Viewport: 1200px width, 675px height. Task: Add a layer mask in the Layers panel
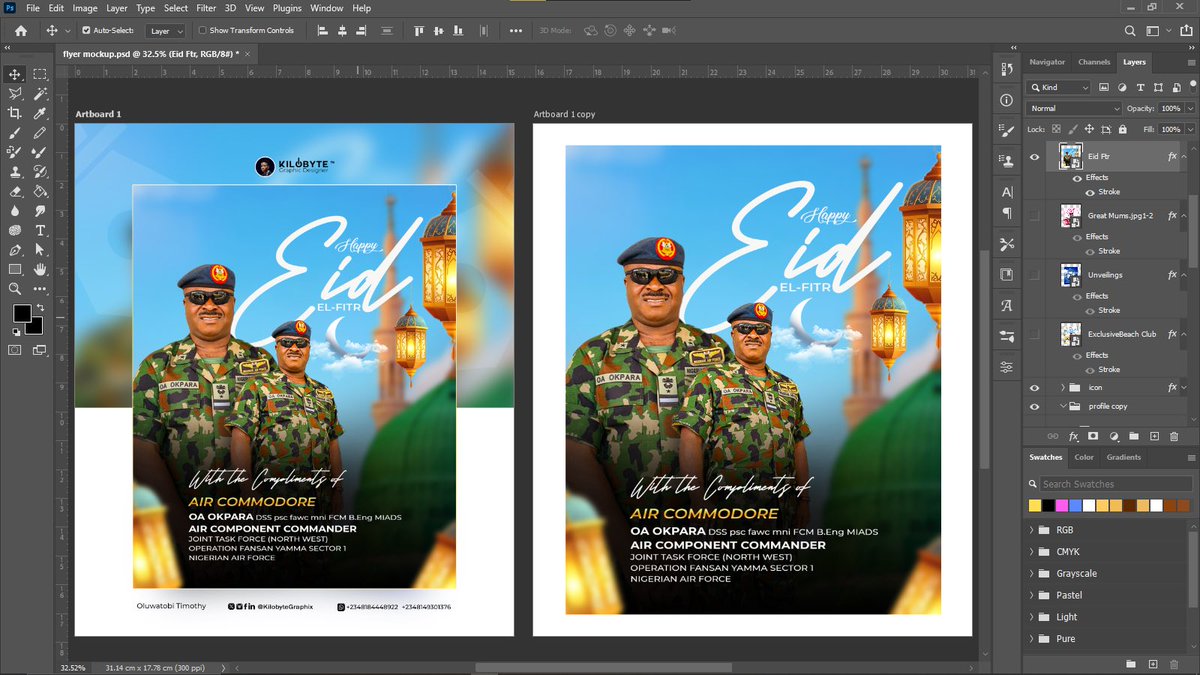[x=1093, y=437]
